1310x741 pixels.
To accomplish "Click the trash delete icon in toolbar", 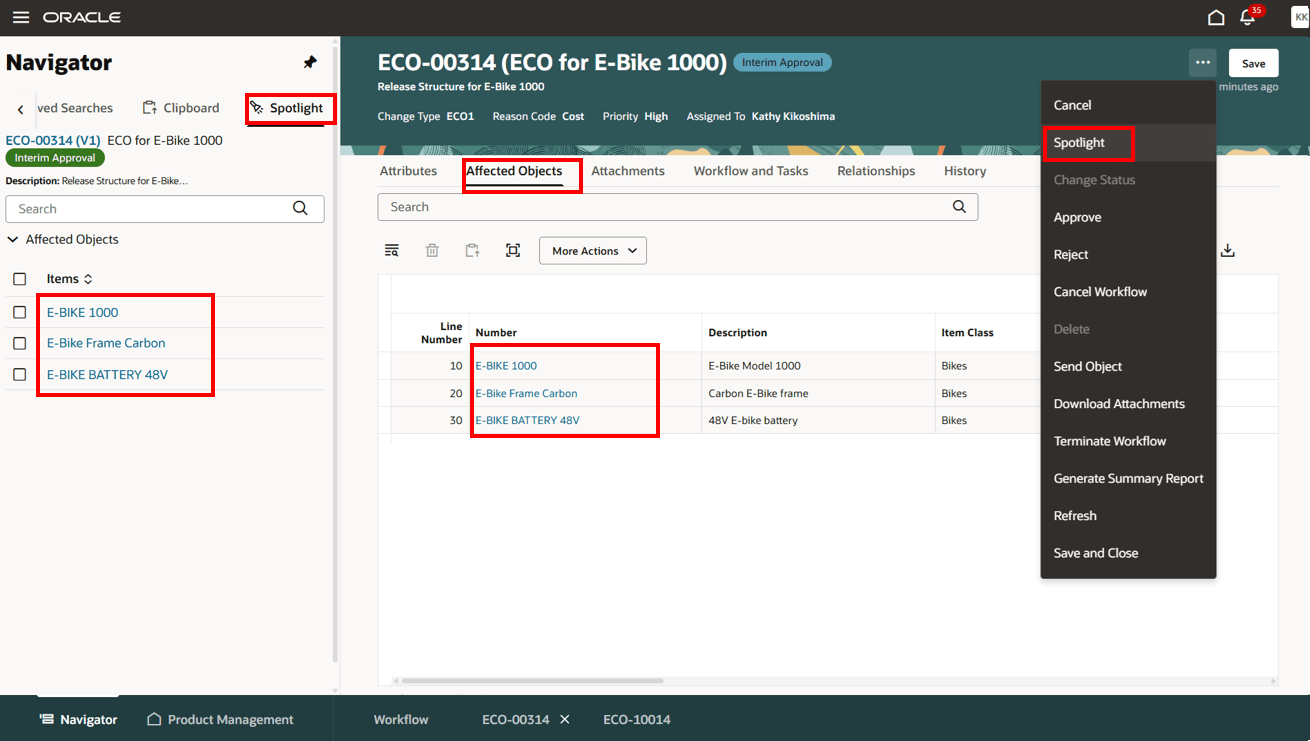I will tap(432, 250).
